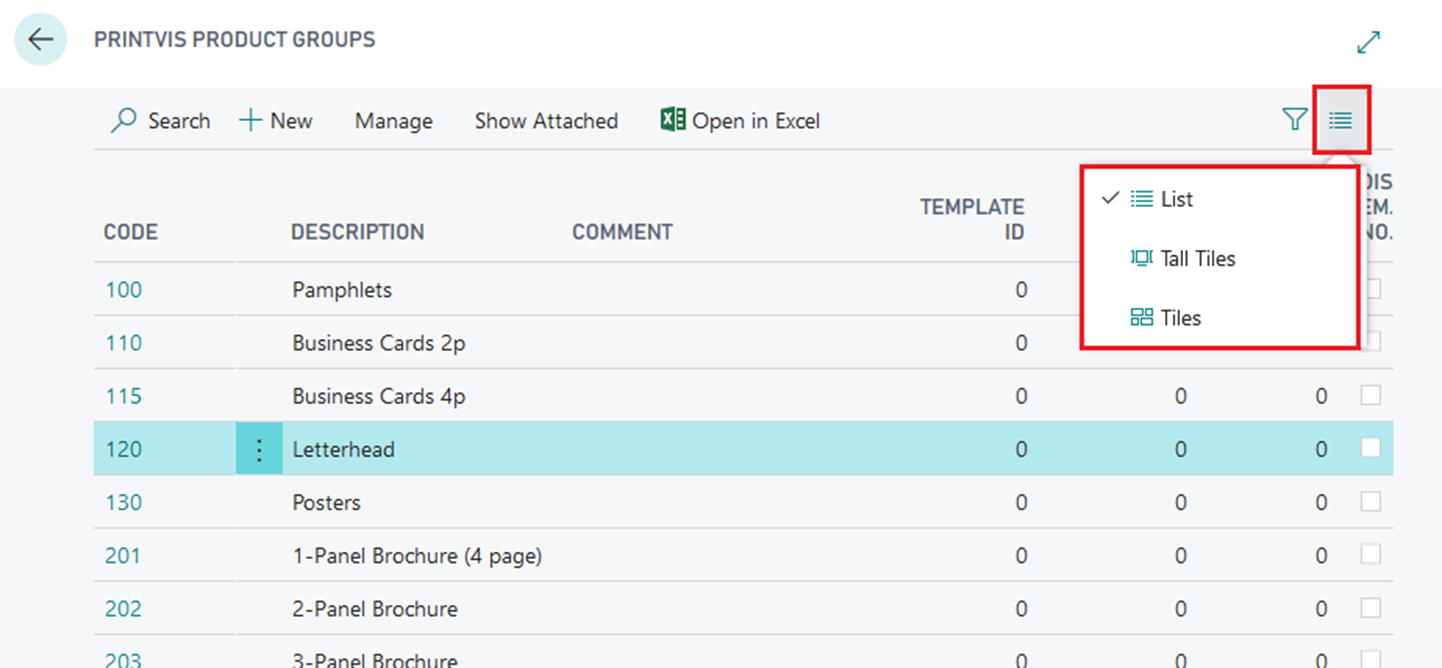Click the New plus icon
Image resolution: width=1442 pixels, height=668 pixels.
point(250,121)
